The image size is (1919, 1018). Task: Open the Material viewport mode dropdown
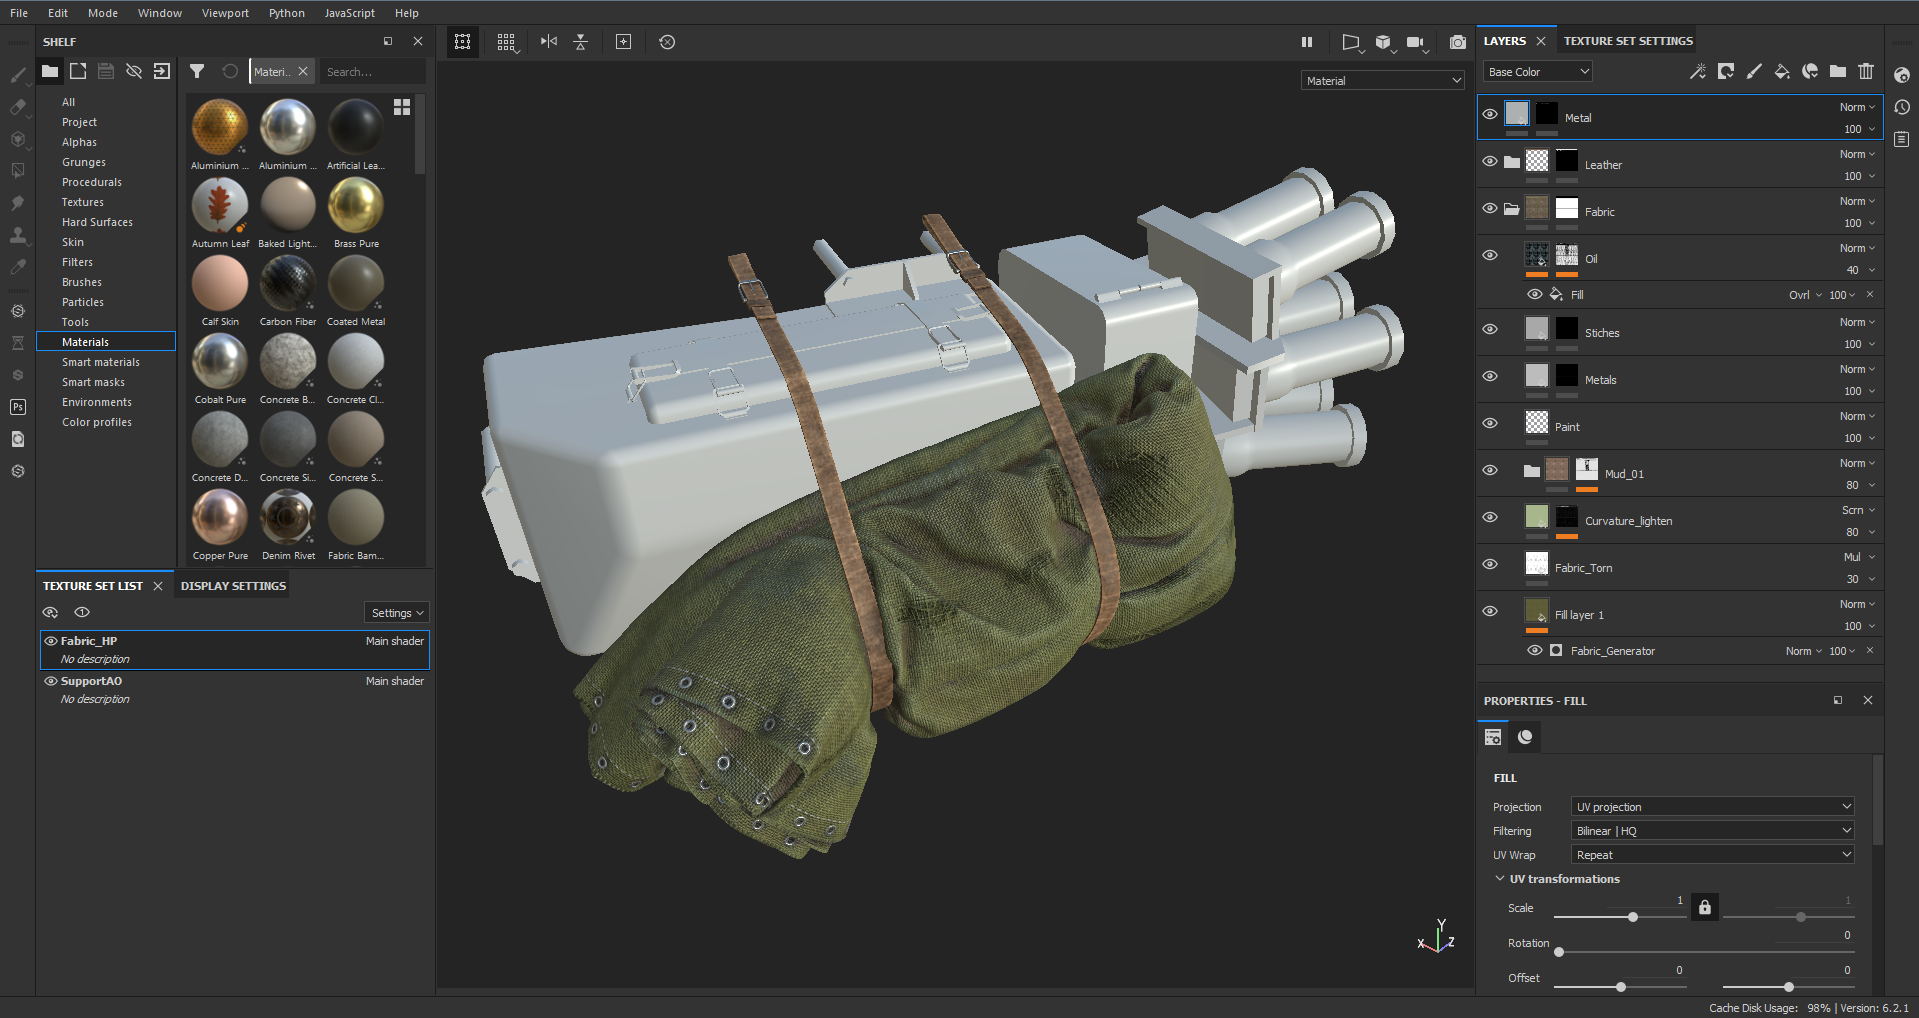[1383, 81]
